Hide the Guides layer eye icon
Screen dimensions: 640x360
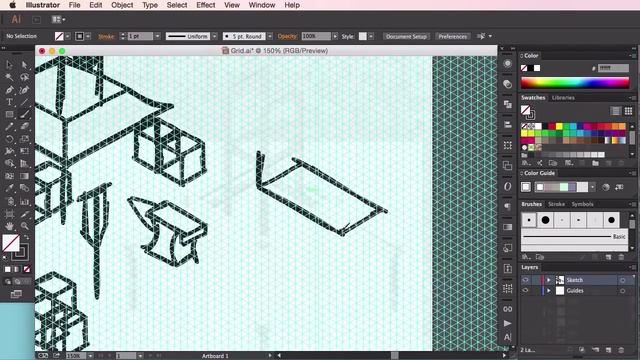pos(526,291)
